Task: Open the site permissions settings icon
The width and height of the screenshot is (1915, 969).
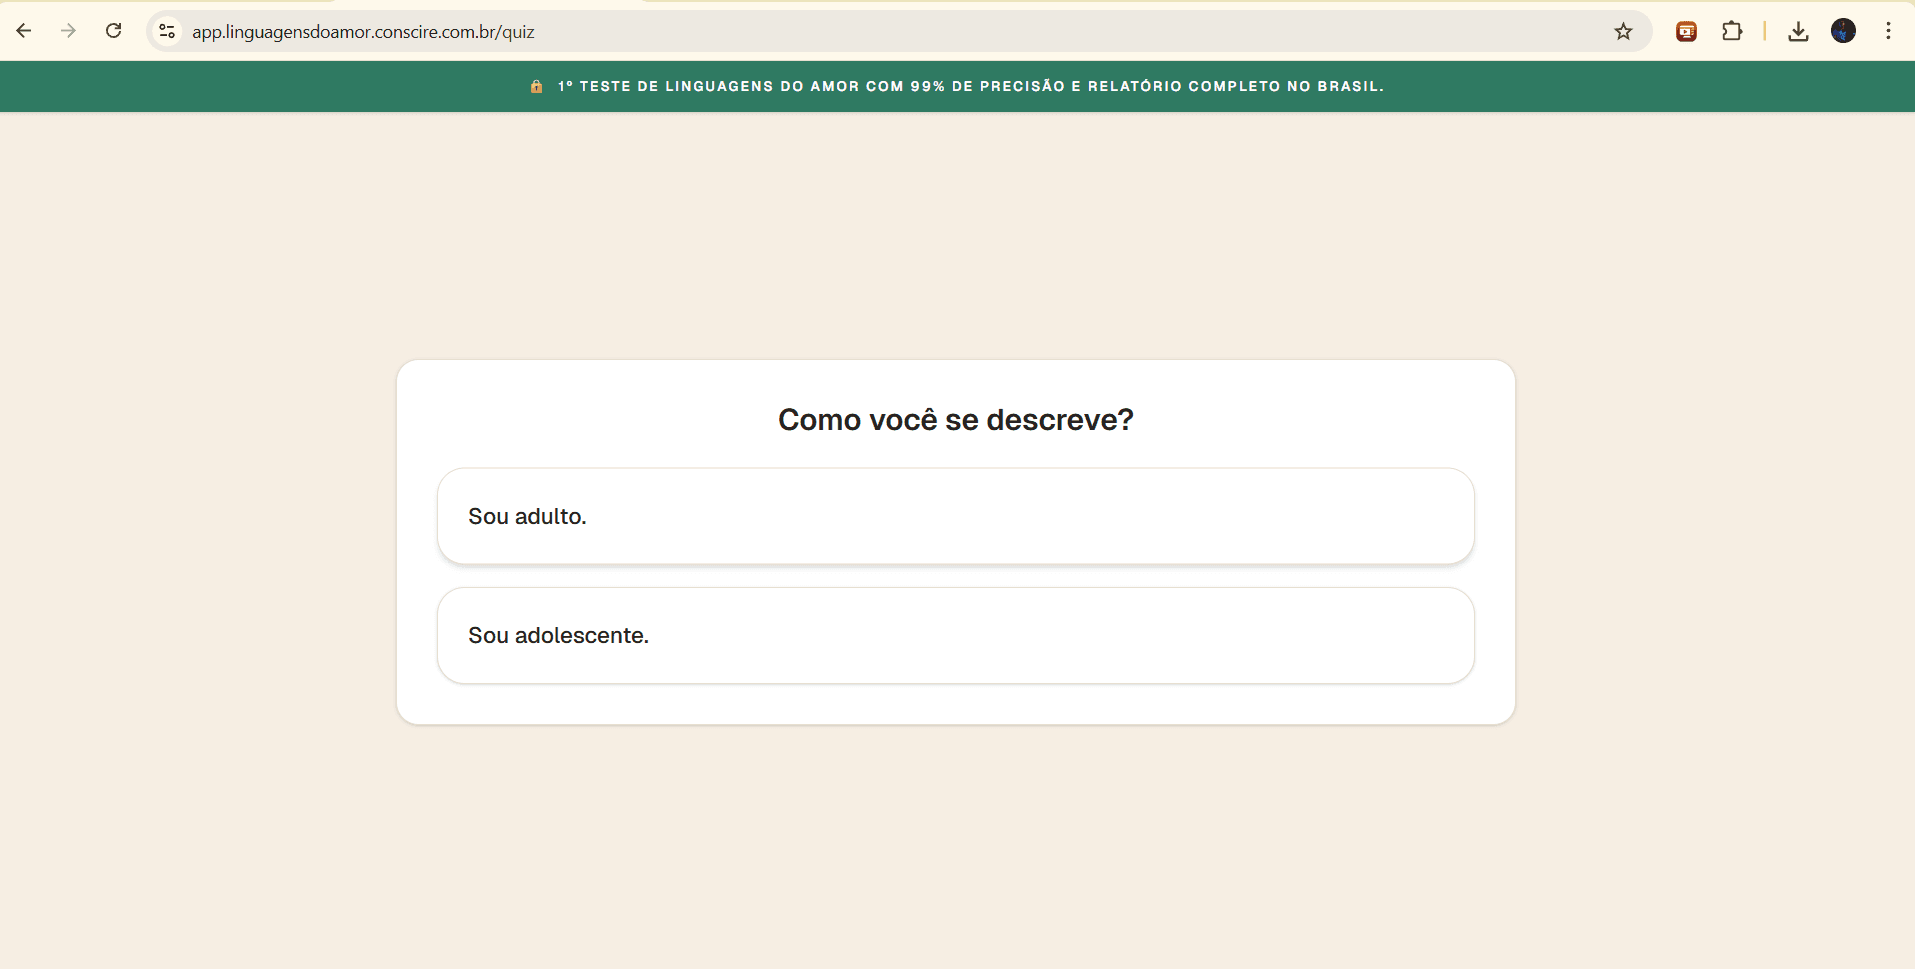Action: [167, 31]
